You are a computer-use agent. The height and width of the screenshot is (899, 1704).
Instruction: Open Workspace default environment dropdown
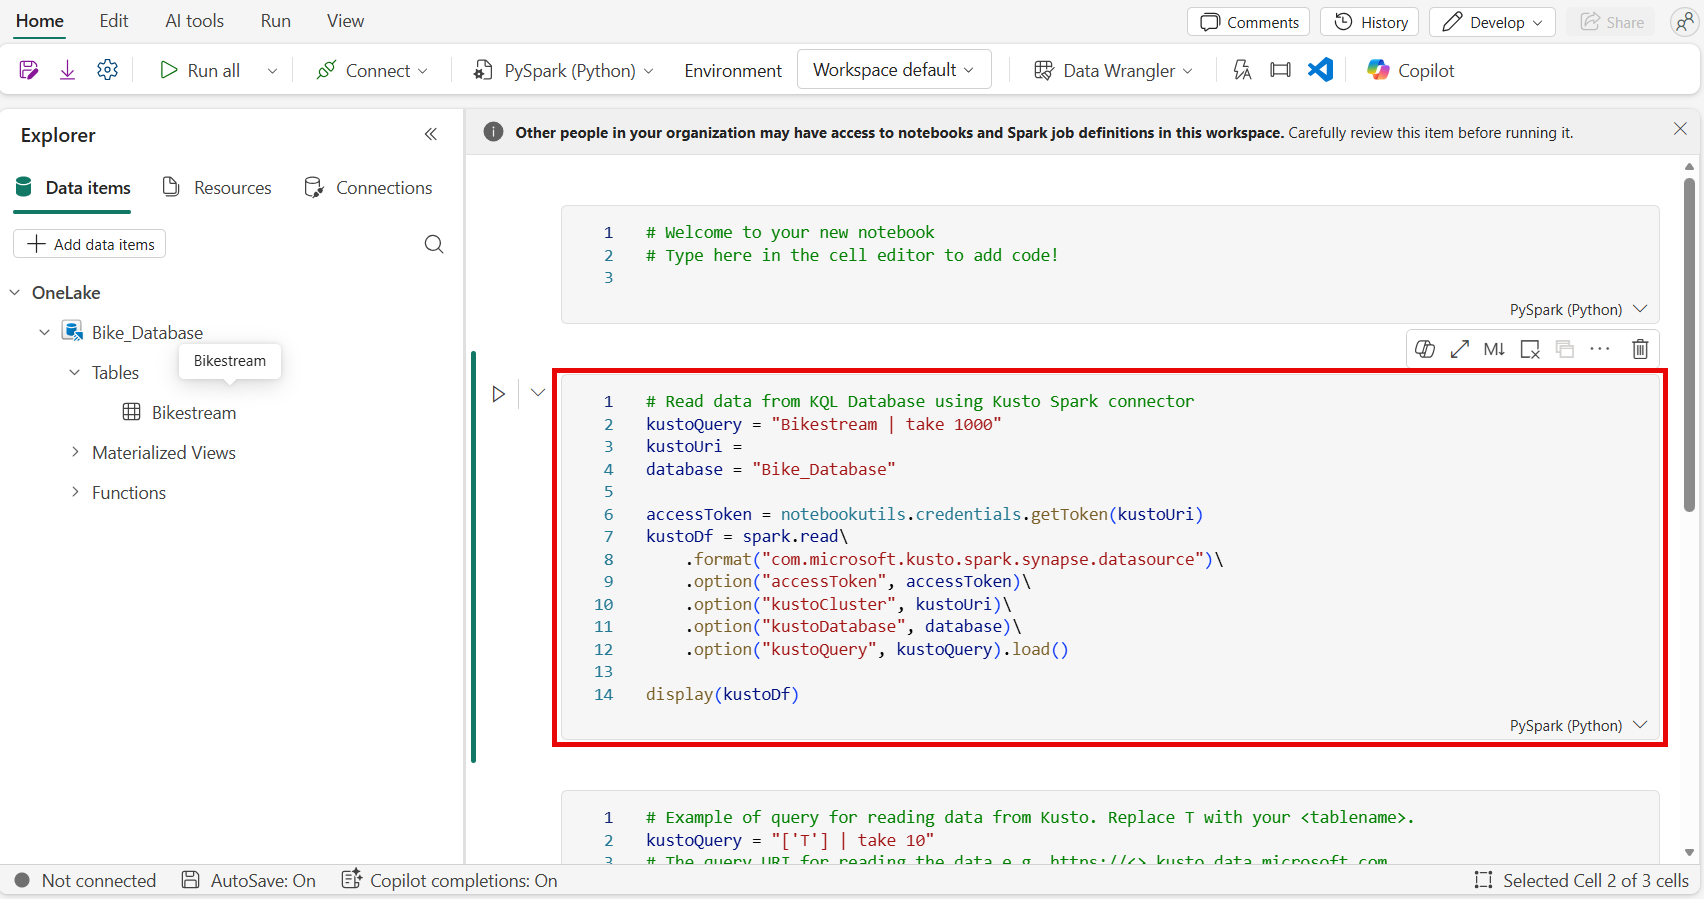click(894, 70)
